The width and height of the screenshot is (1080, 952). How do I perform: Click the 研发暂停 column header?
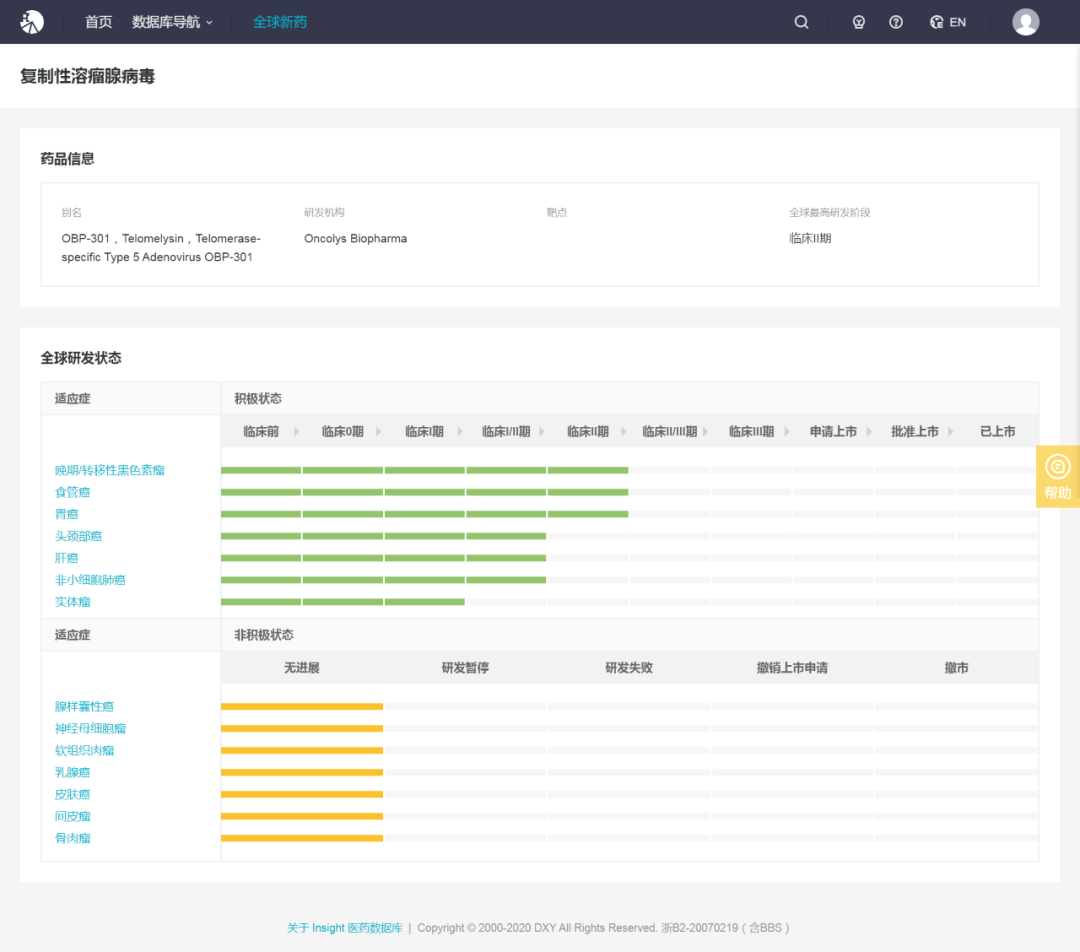pyautogui.click(x=465, y=668)
